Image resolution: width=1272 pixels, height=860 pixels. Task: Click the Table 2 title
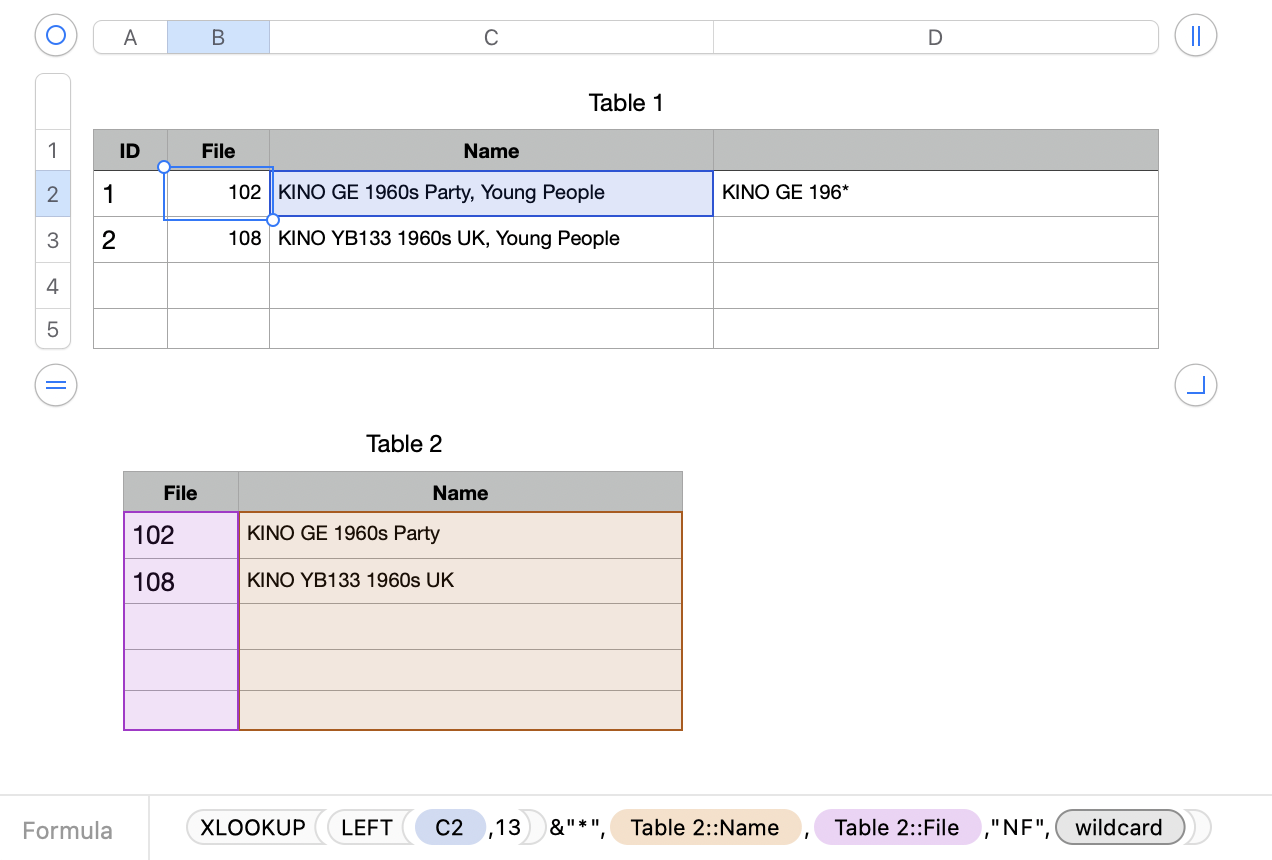(x=404, y=444)
